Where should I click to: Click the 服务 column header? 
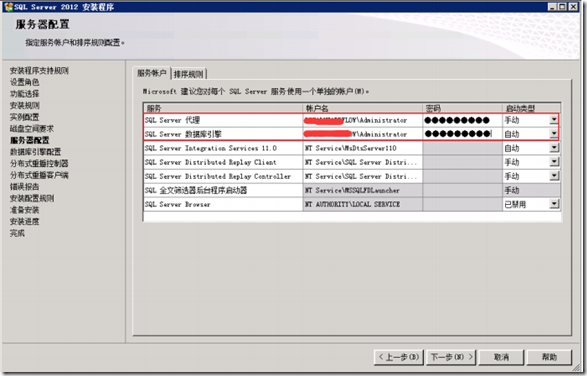click(x=223, y=108)
